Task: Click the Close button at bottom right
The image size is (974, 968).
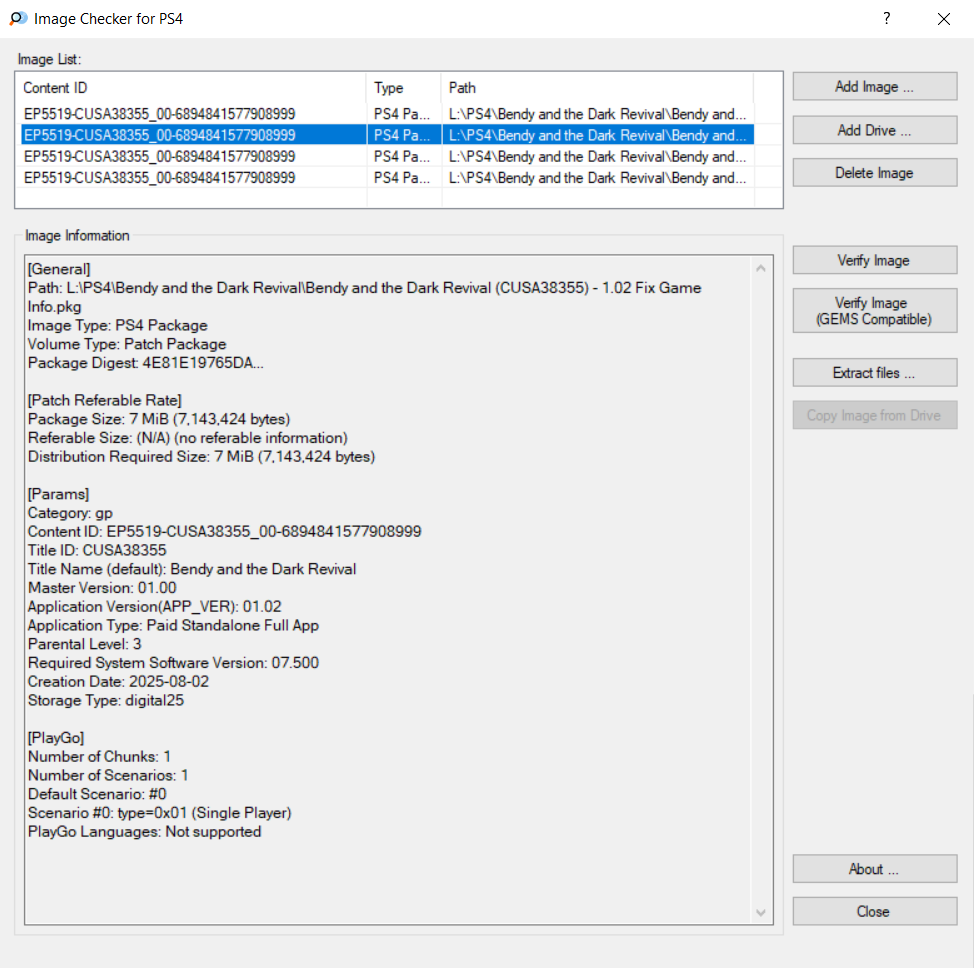Action: click(x=874, y=911)
